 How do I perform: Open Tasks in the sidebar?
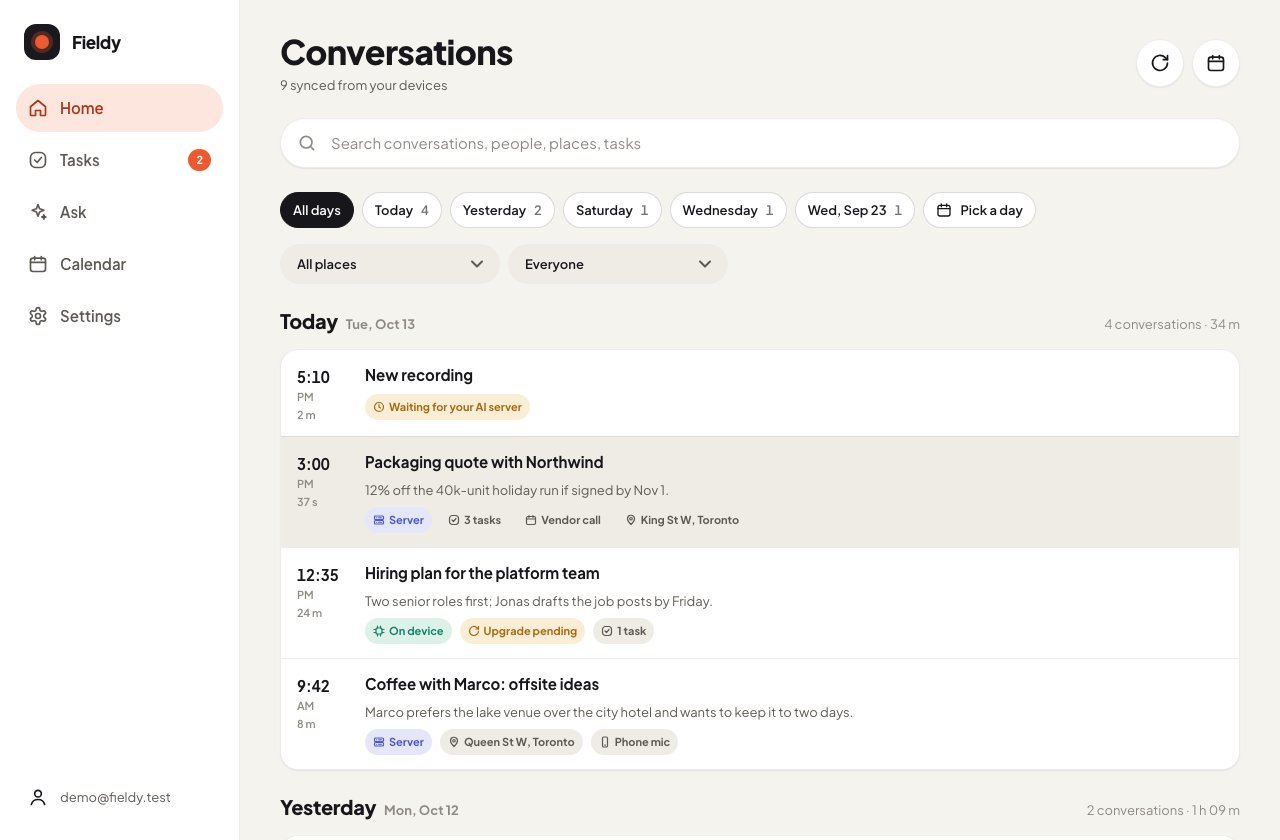[x=119, y=160]
